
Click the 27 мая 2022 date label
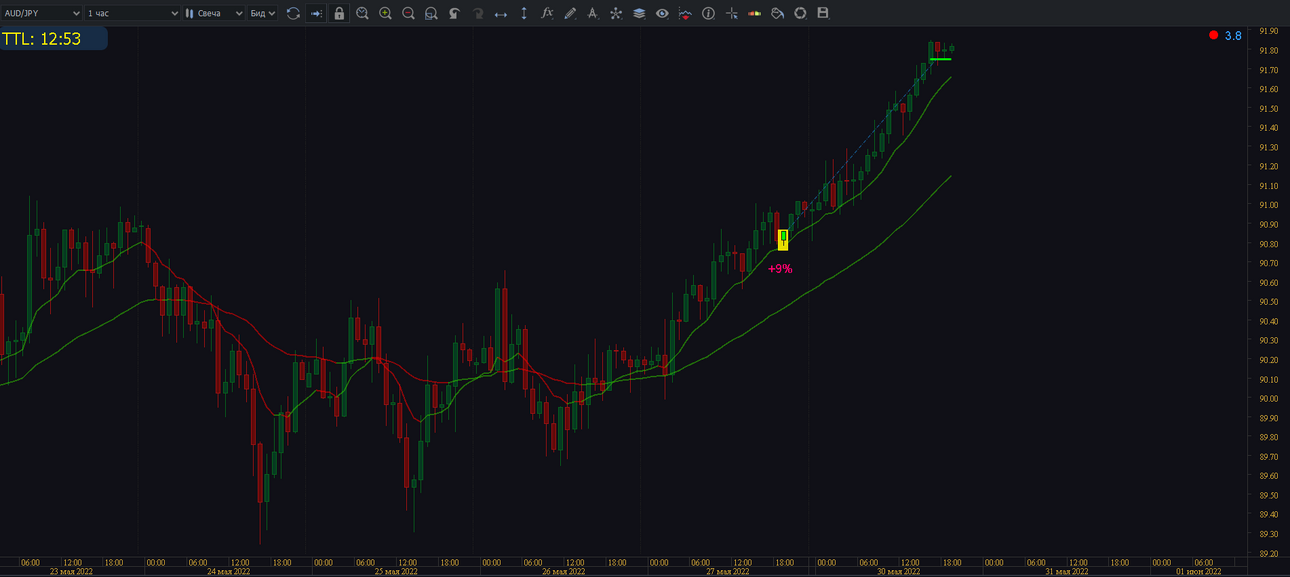[x=728, y=572]
